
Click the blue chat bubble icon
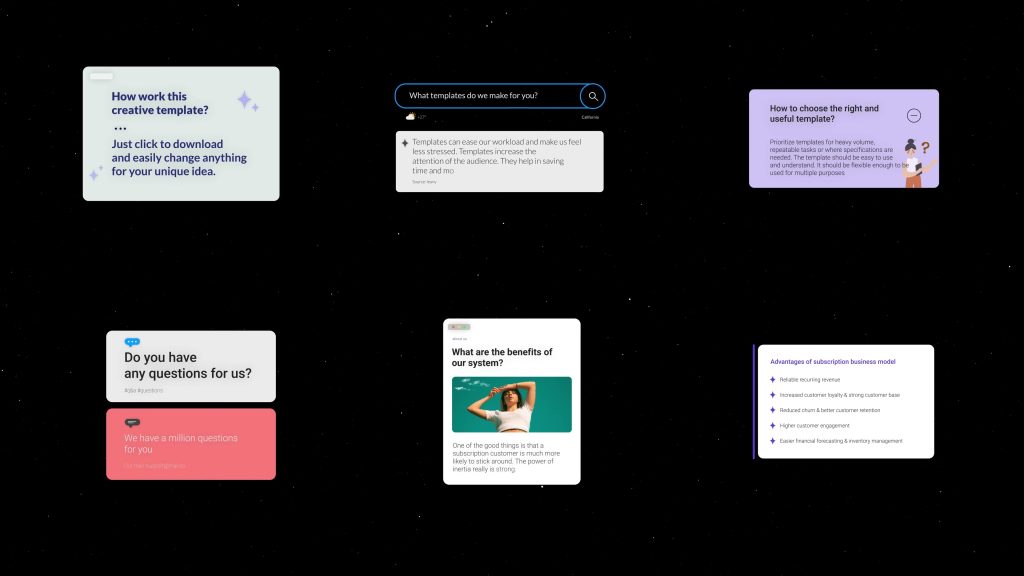(132, 342)
